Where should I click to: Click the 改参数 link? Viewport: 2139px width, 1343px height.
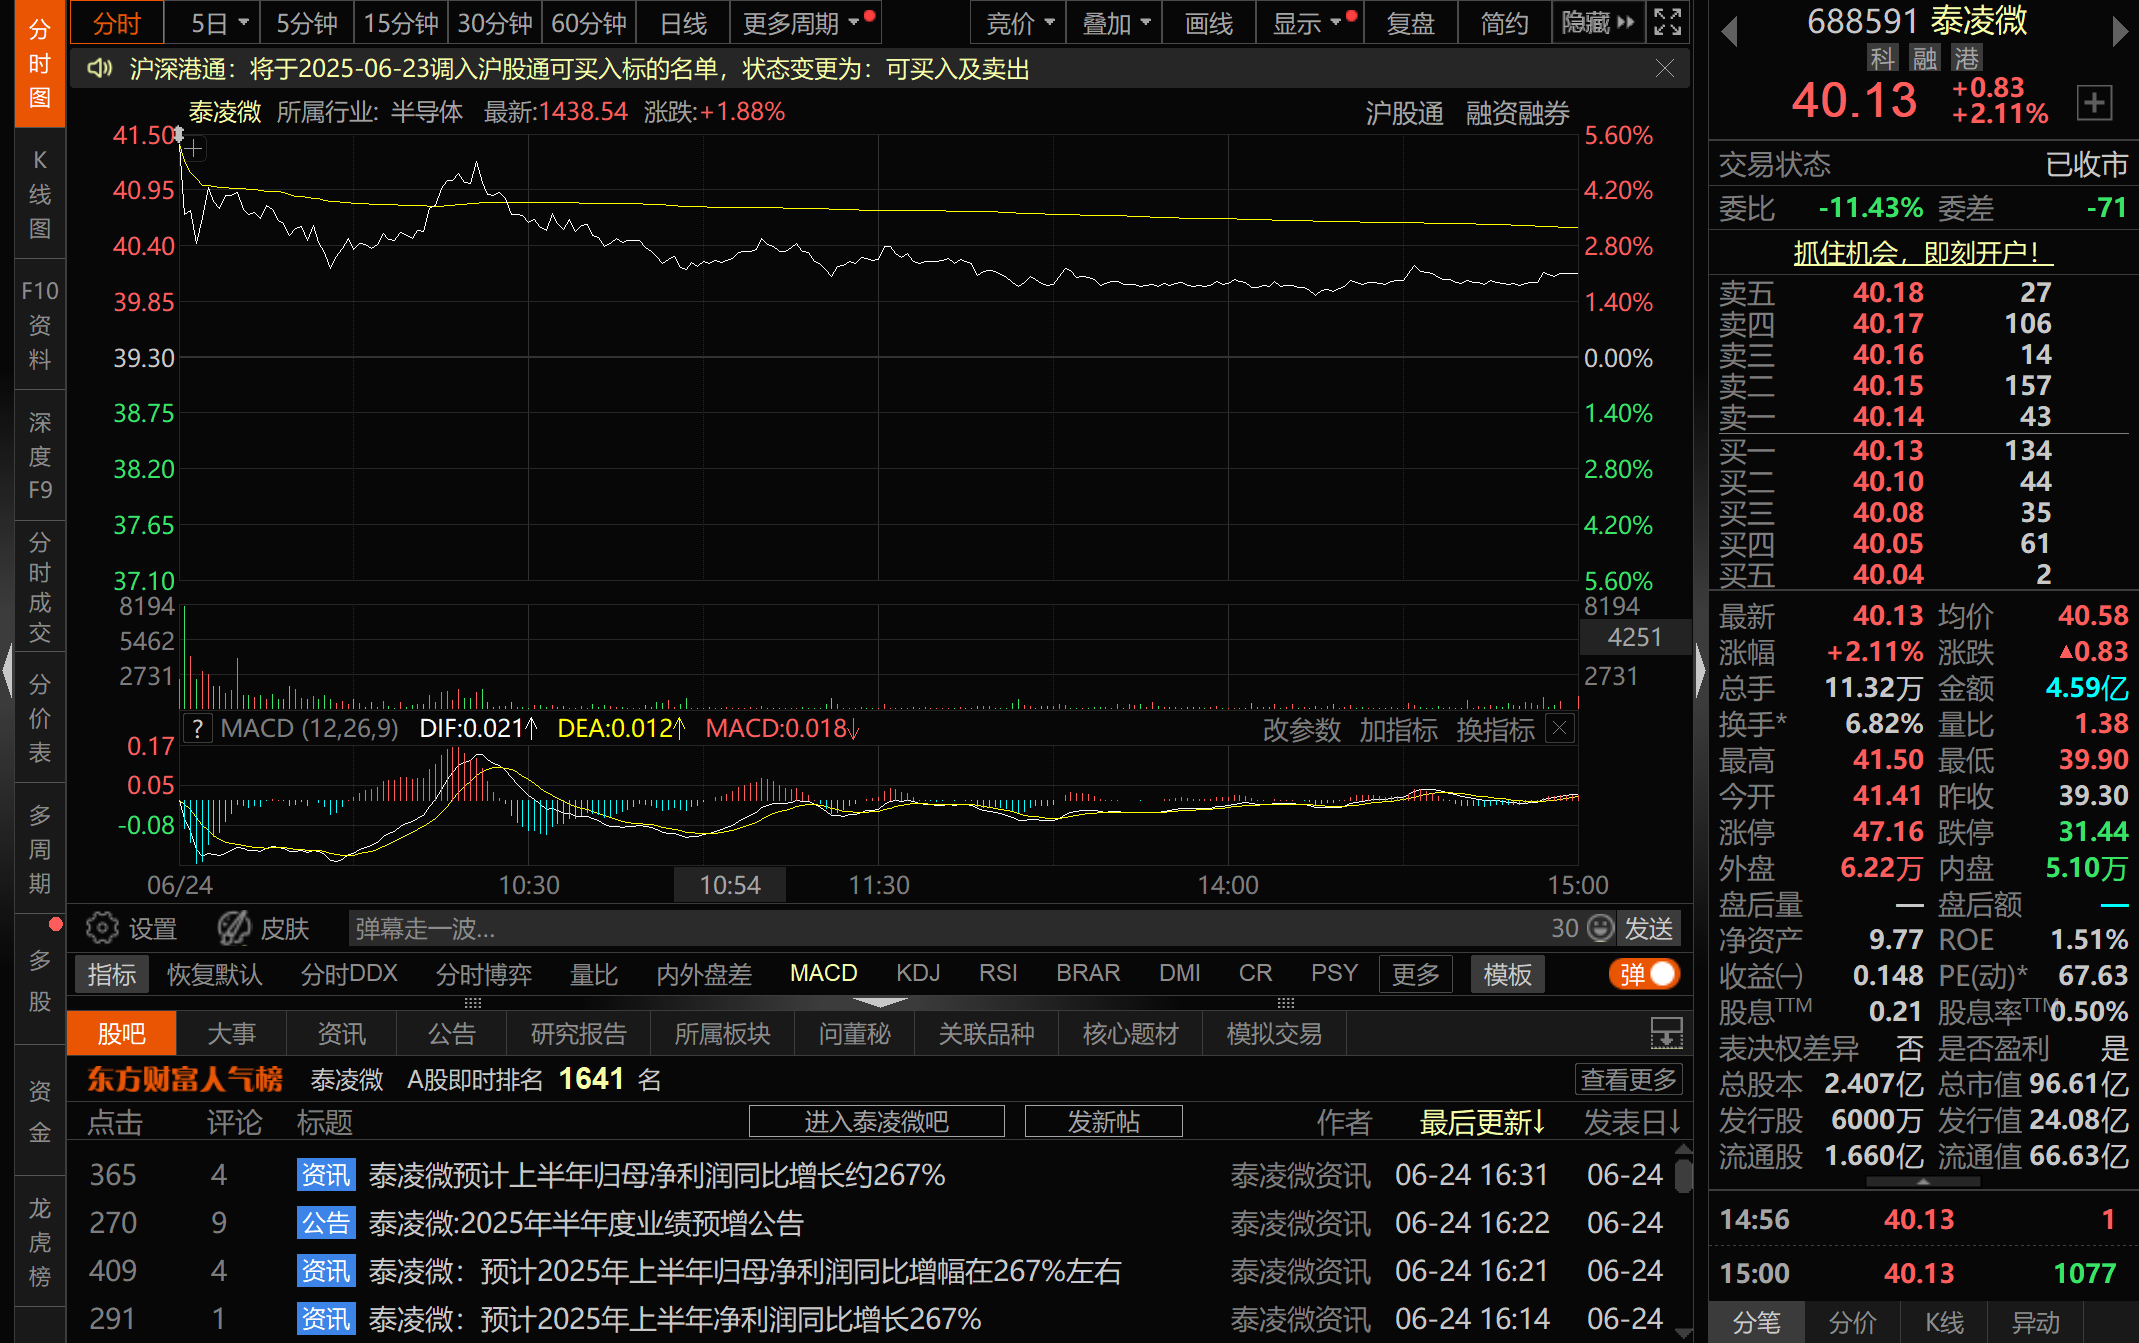pyautogui.click(x=1301, y=729)
